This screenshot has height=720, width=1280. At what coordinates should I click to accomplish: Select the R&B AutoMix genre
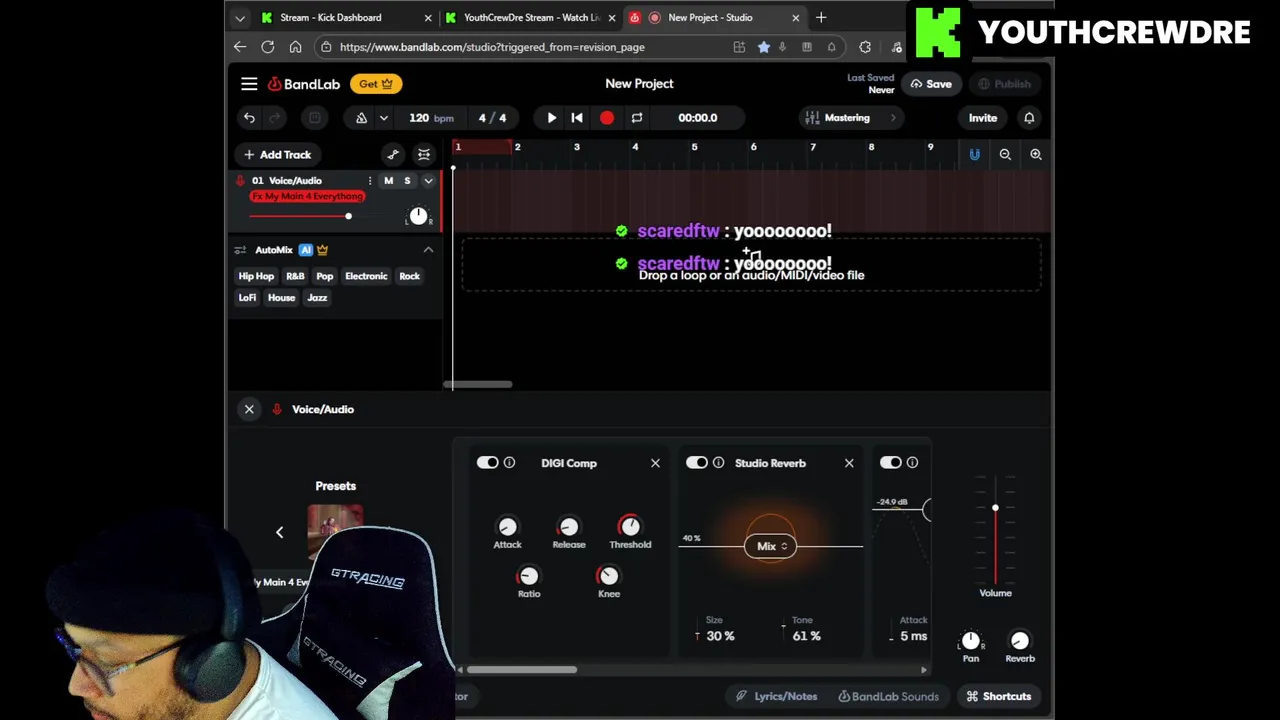pos(295,276)
